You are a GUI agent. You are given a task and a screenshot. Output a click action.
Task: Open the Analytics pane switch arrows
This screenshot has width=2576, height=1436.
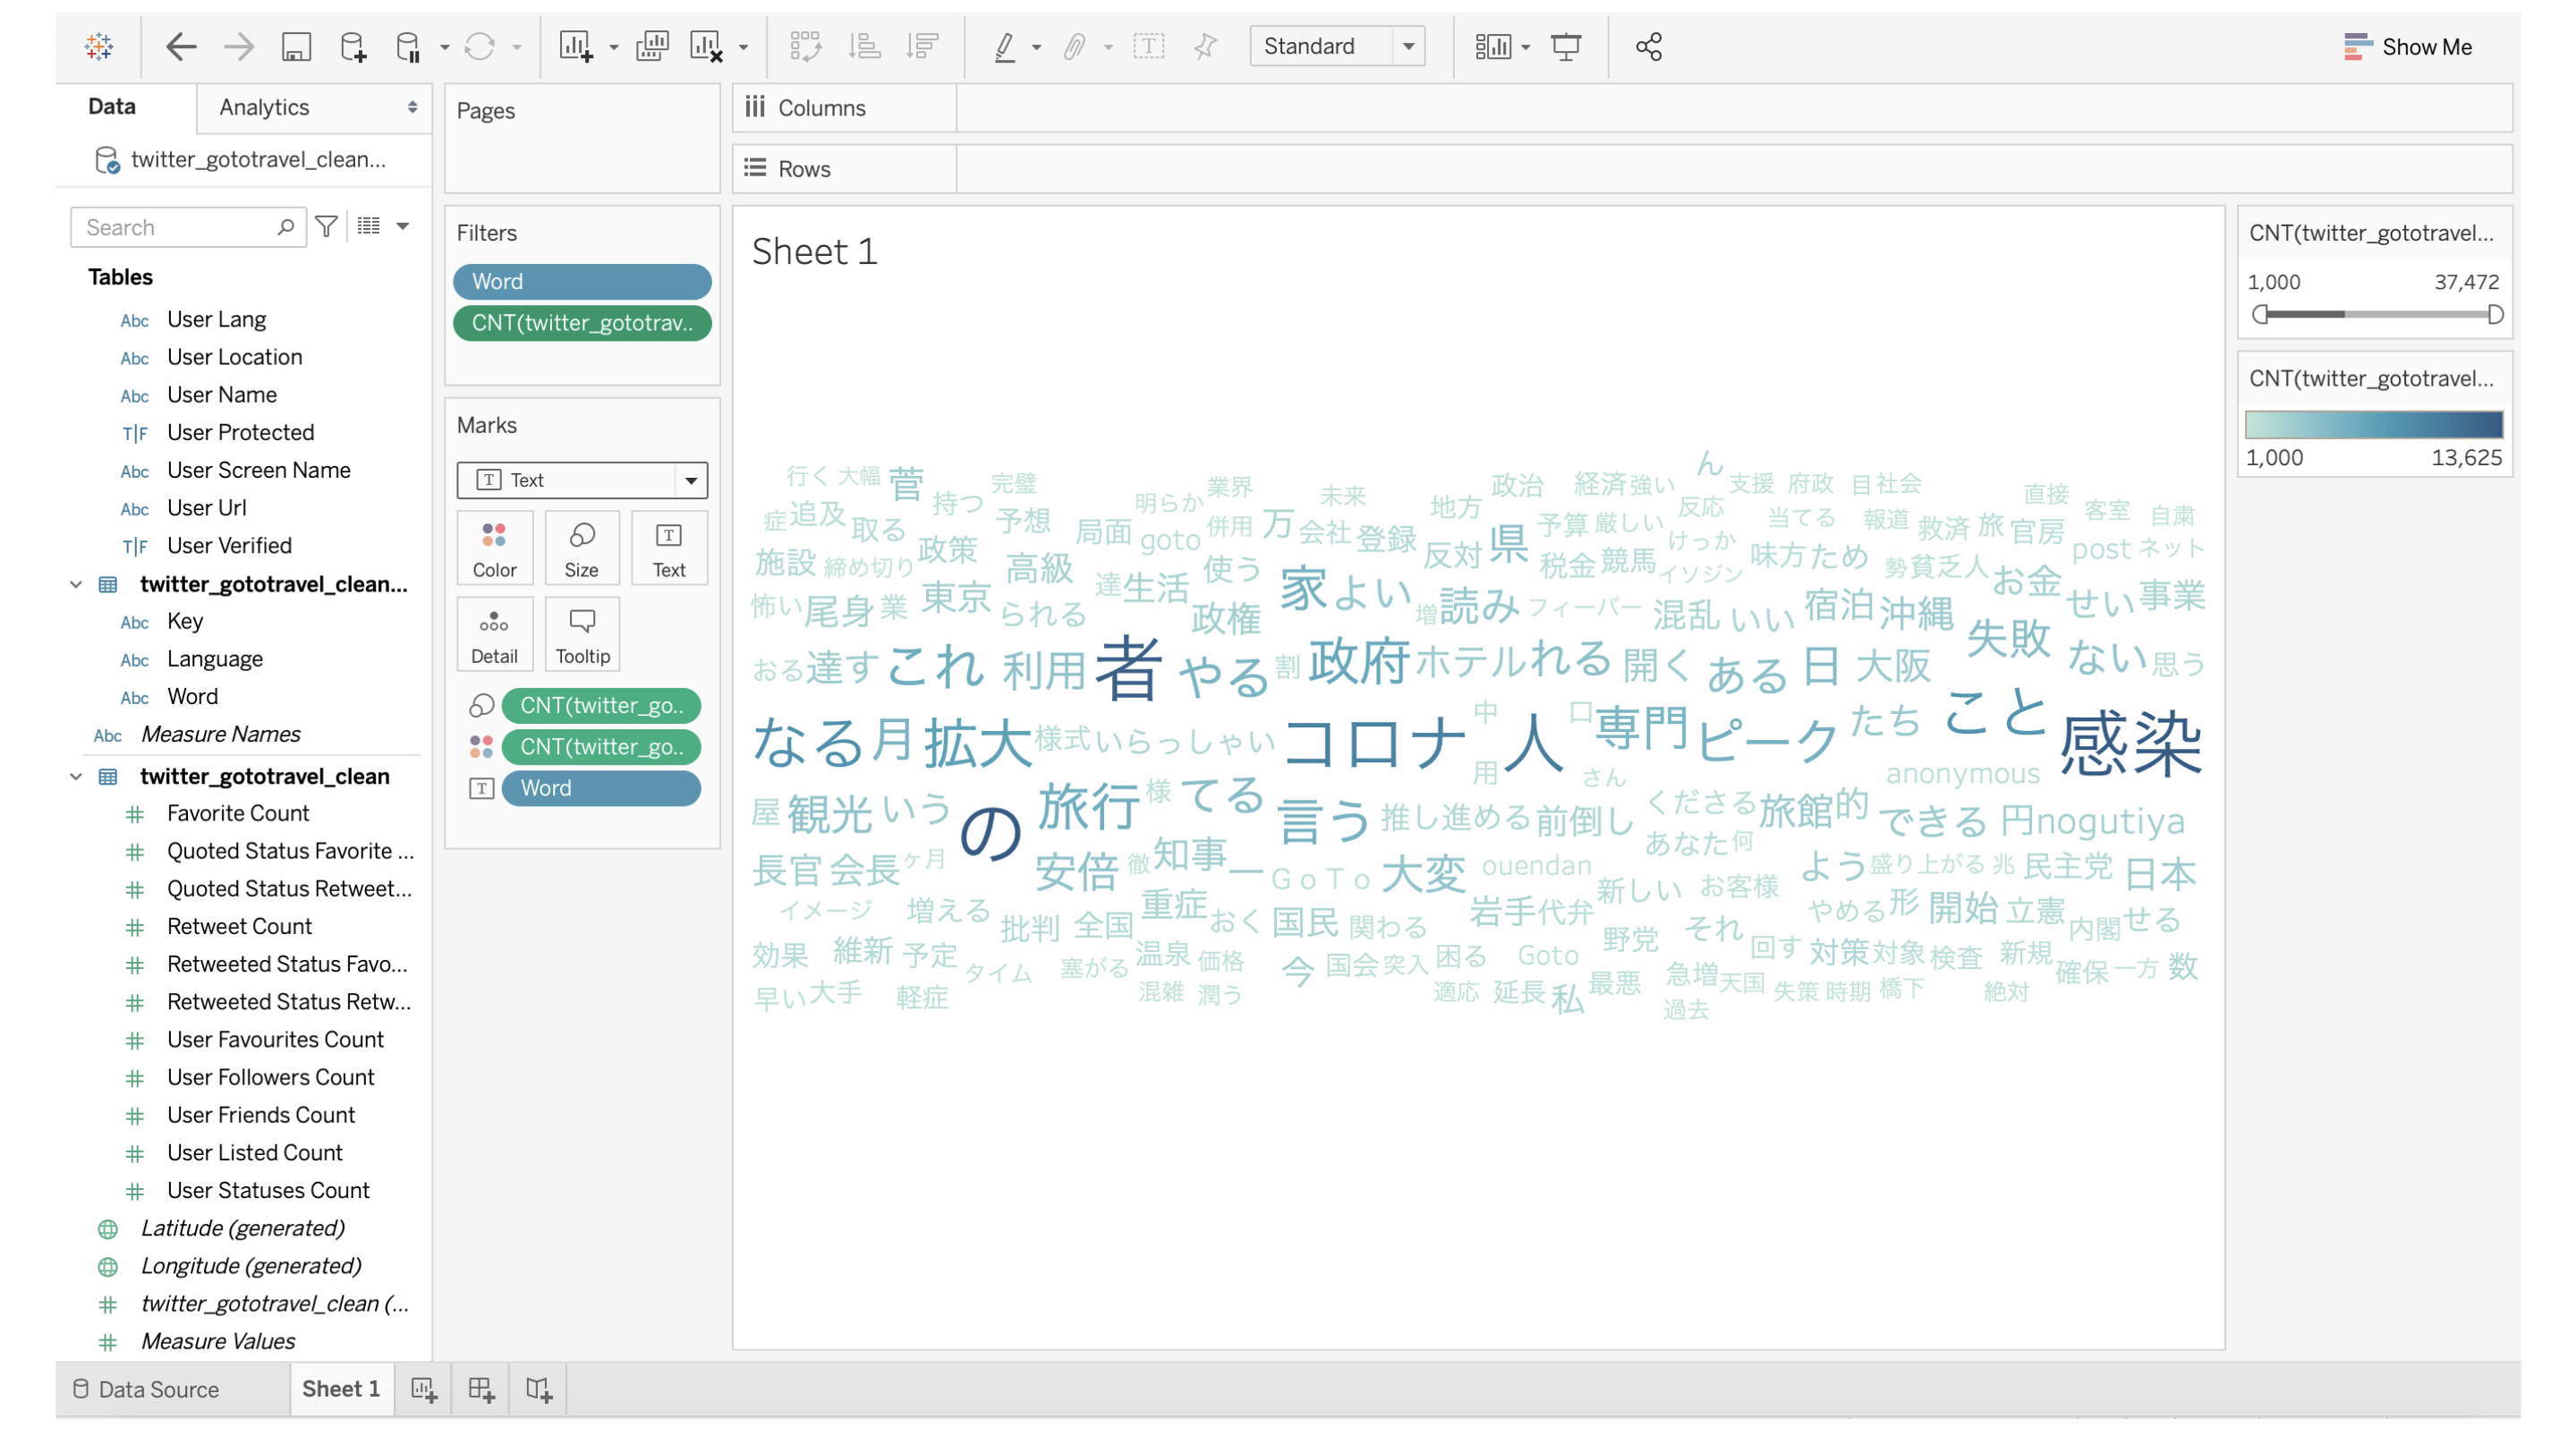(412, 107)
